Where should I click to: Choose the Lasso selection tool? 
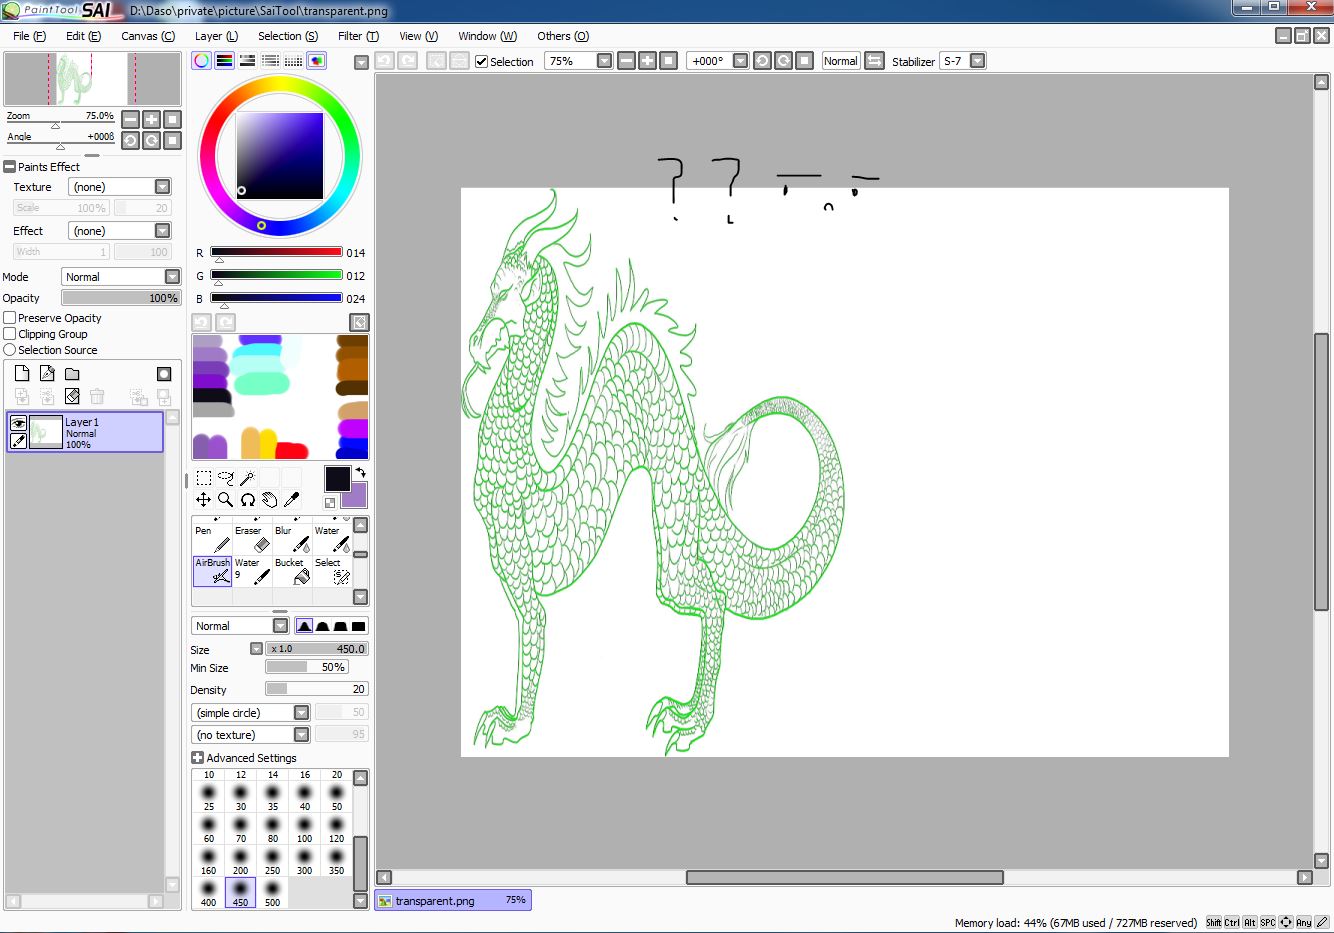point(225,478)
